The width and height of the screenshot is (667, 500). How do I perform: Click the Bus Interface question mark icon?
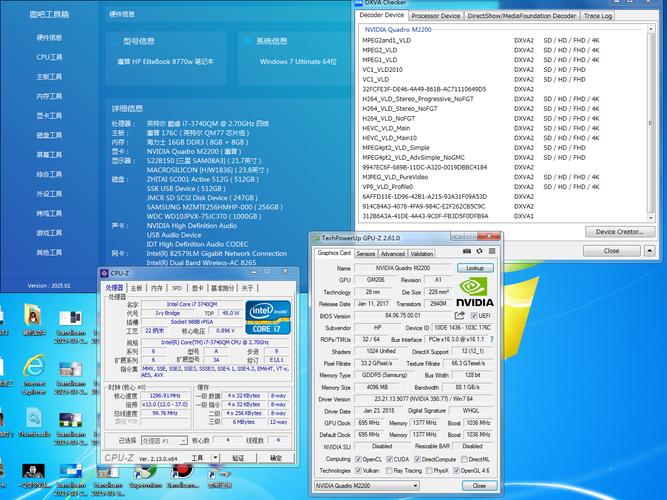(x=492, y=340)
